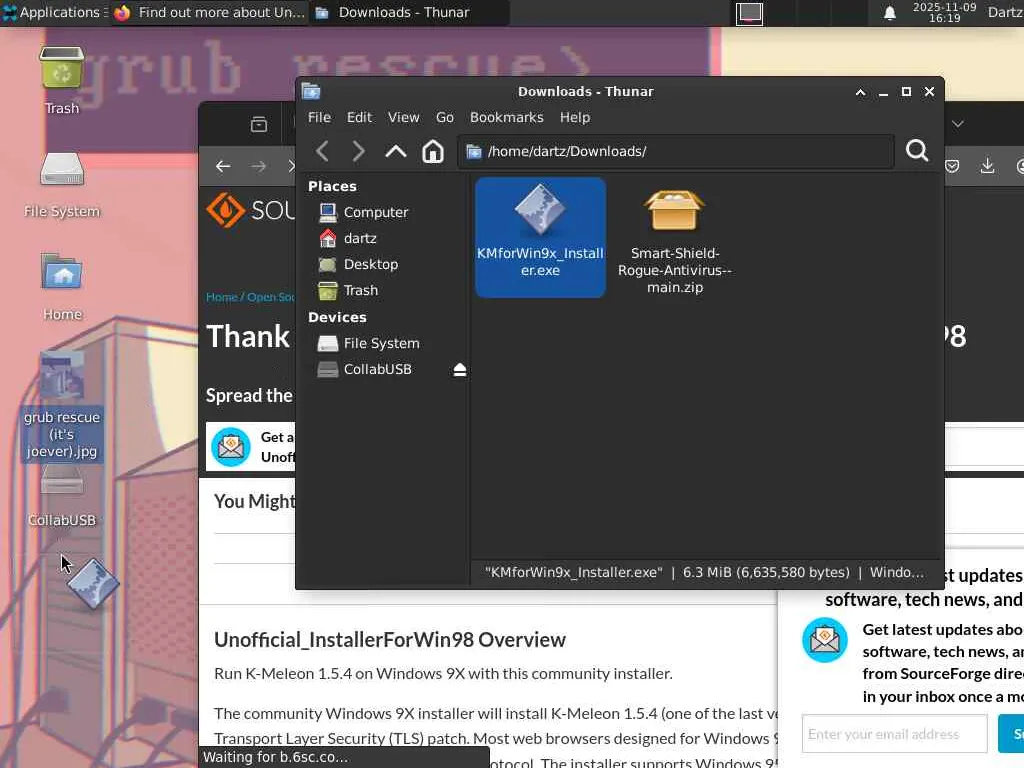This screenshot has height=768, width=1024.
Task: Open Thunar Bookmarks menu
Action: pos(507,118)
